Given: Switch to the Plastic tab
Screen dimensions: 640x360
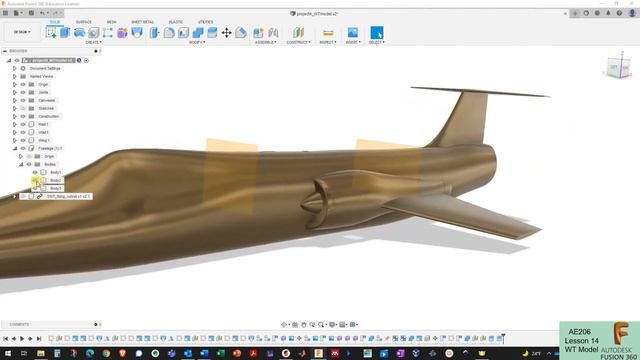Looking at the screenshot, I should click(x=176, y=22).
